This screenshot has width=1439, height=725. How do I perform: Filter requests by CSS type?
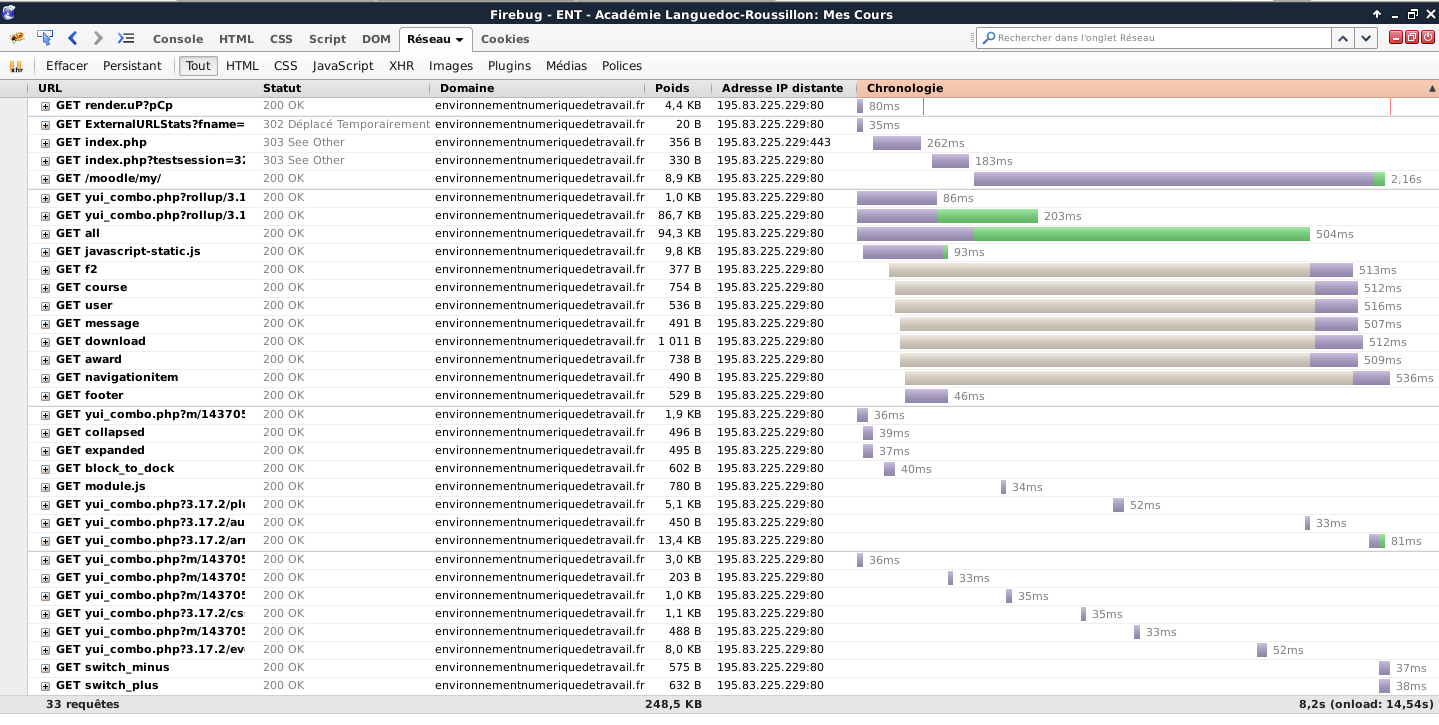point(286,66)
